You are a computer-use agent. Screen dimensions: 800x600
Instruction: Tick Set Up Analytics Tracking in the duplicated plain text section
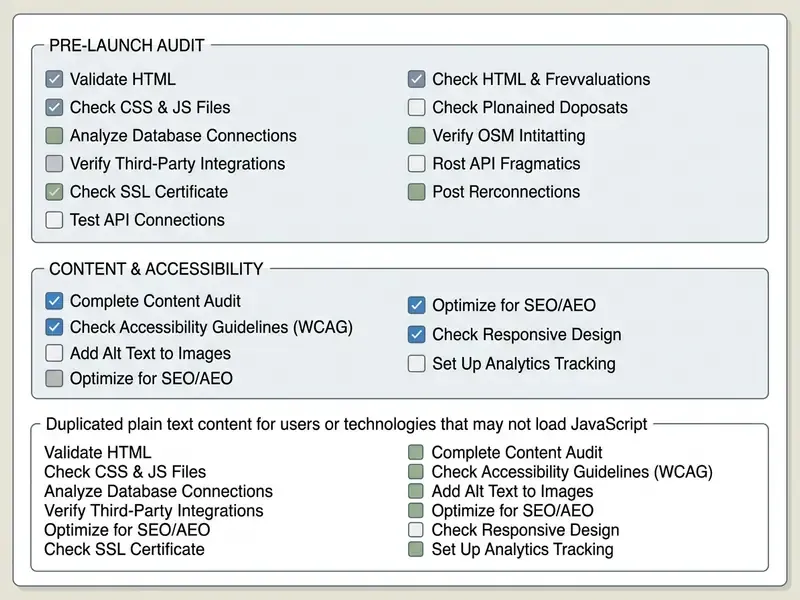pos(416,549)
